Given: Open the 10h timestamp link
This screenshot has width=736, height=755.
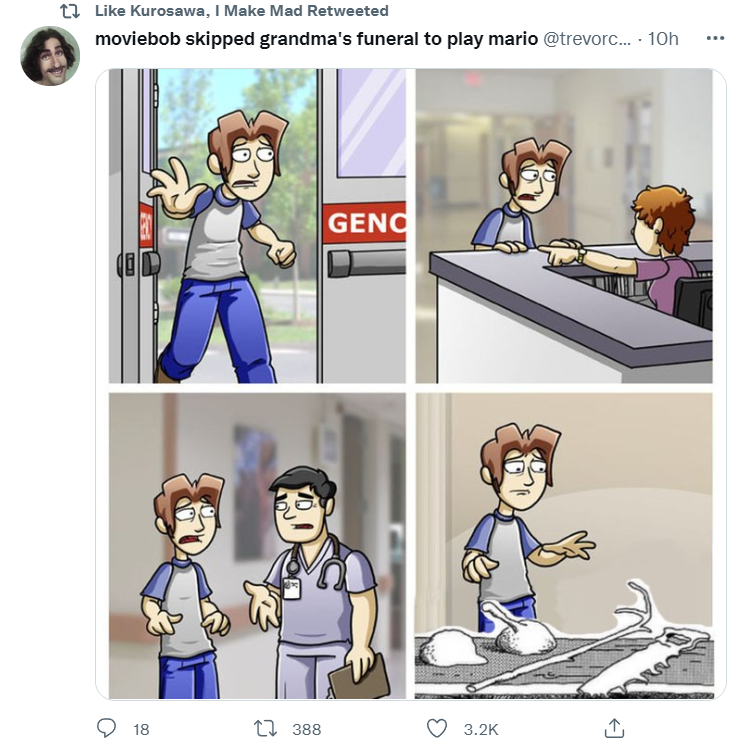Looking at the screenshot, I should click(x=663, y=39).
